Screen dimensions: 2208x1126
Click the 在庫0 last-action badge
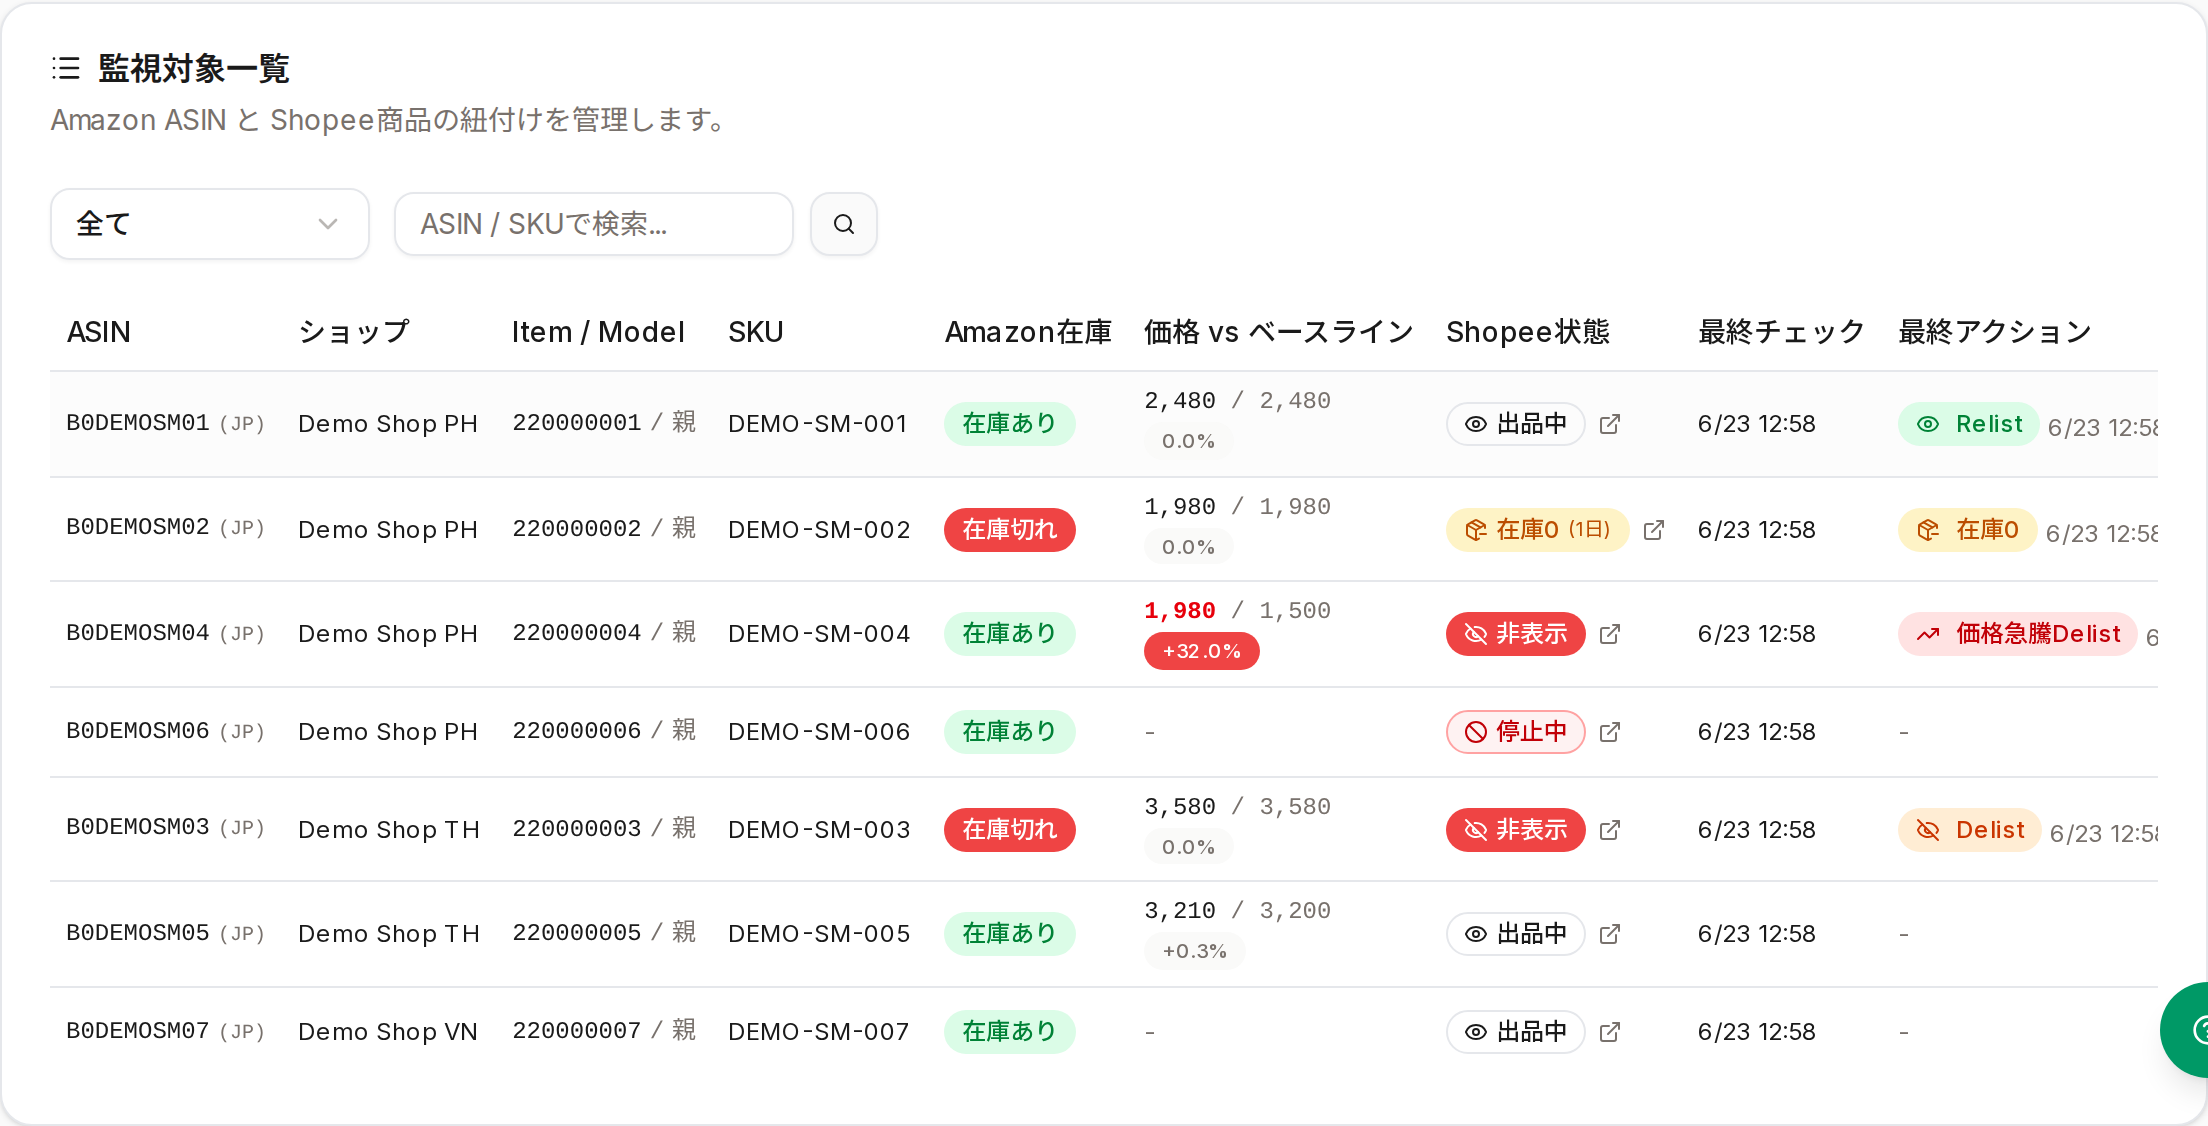tap(1968, 530)
